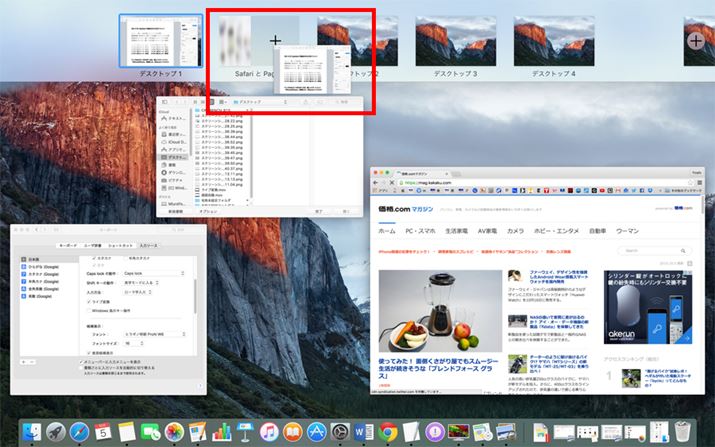
Task: Click the add desktop plus button
Action: 695,40
